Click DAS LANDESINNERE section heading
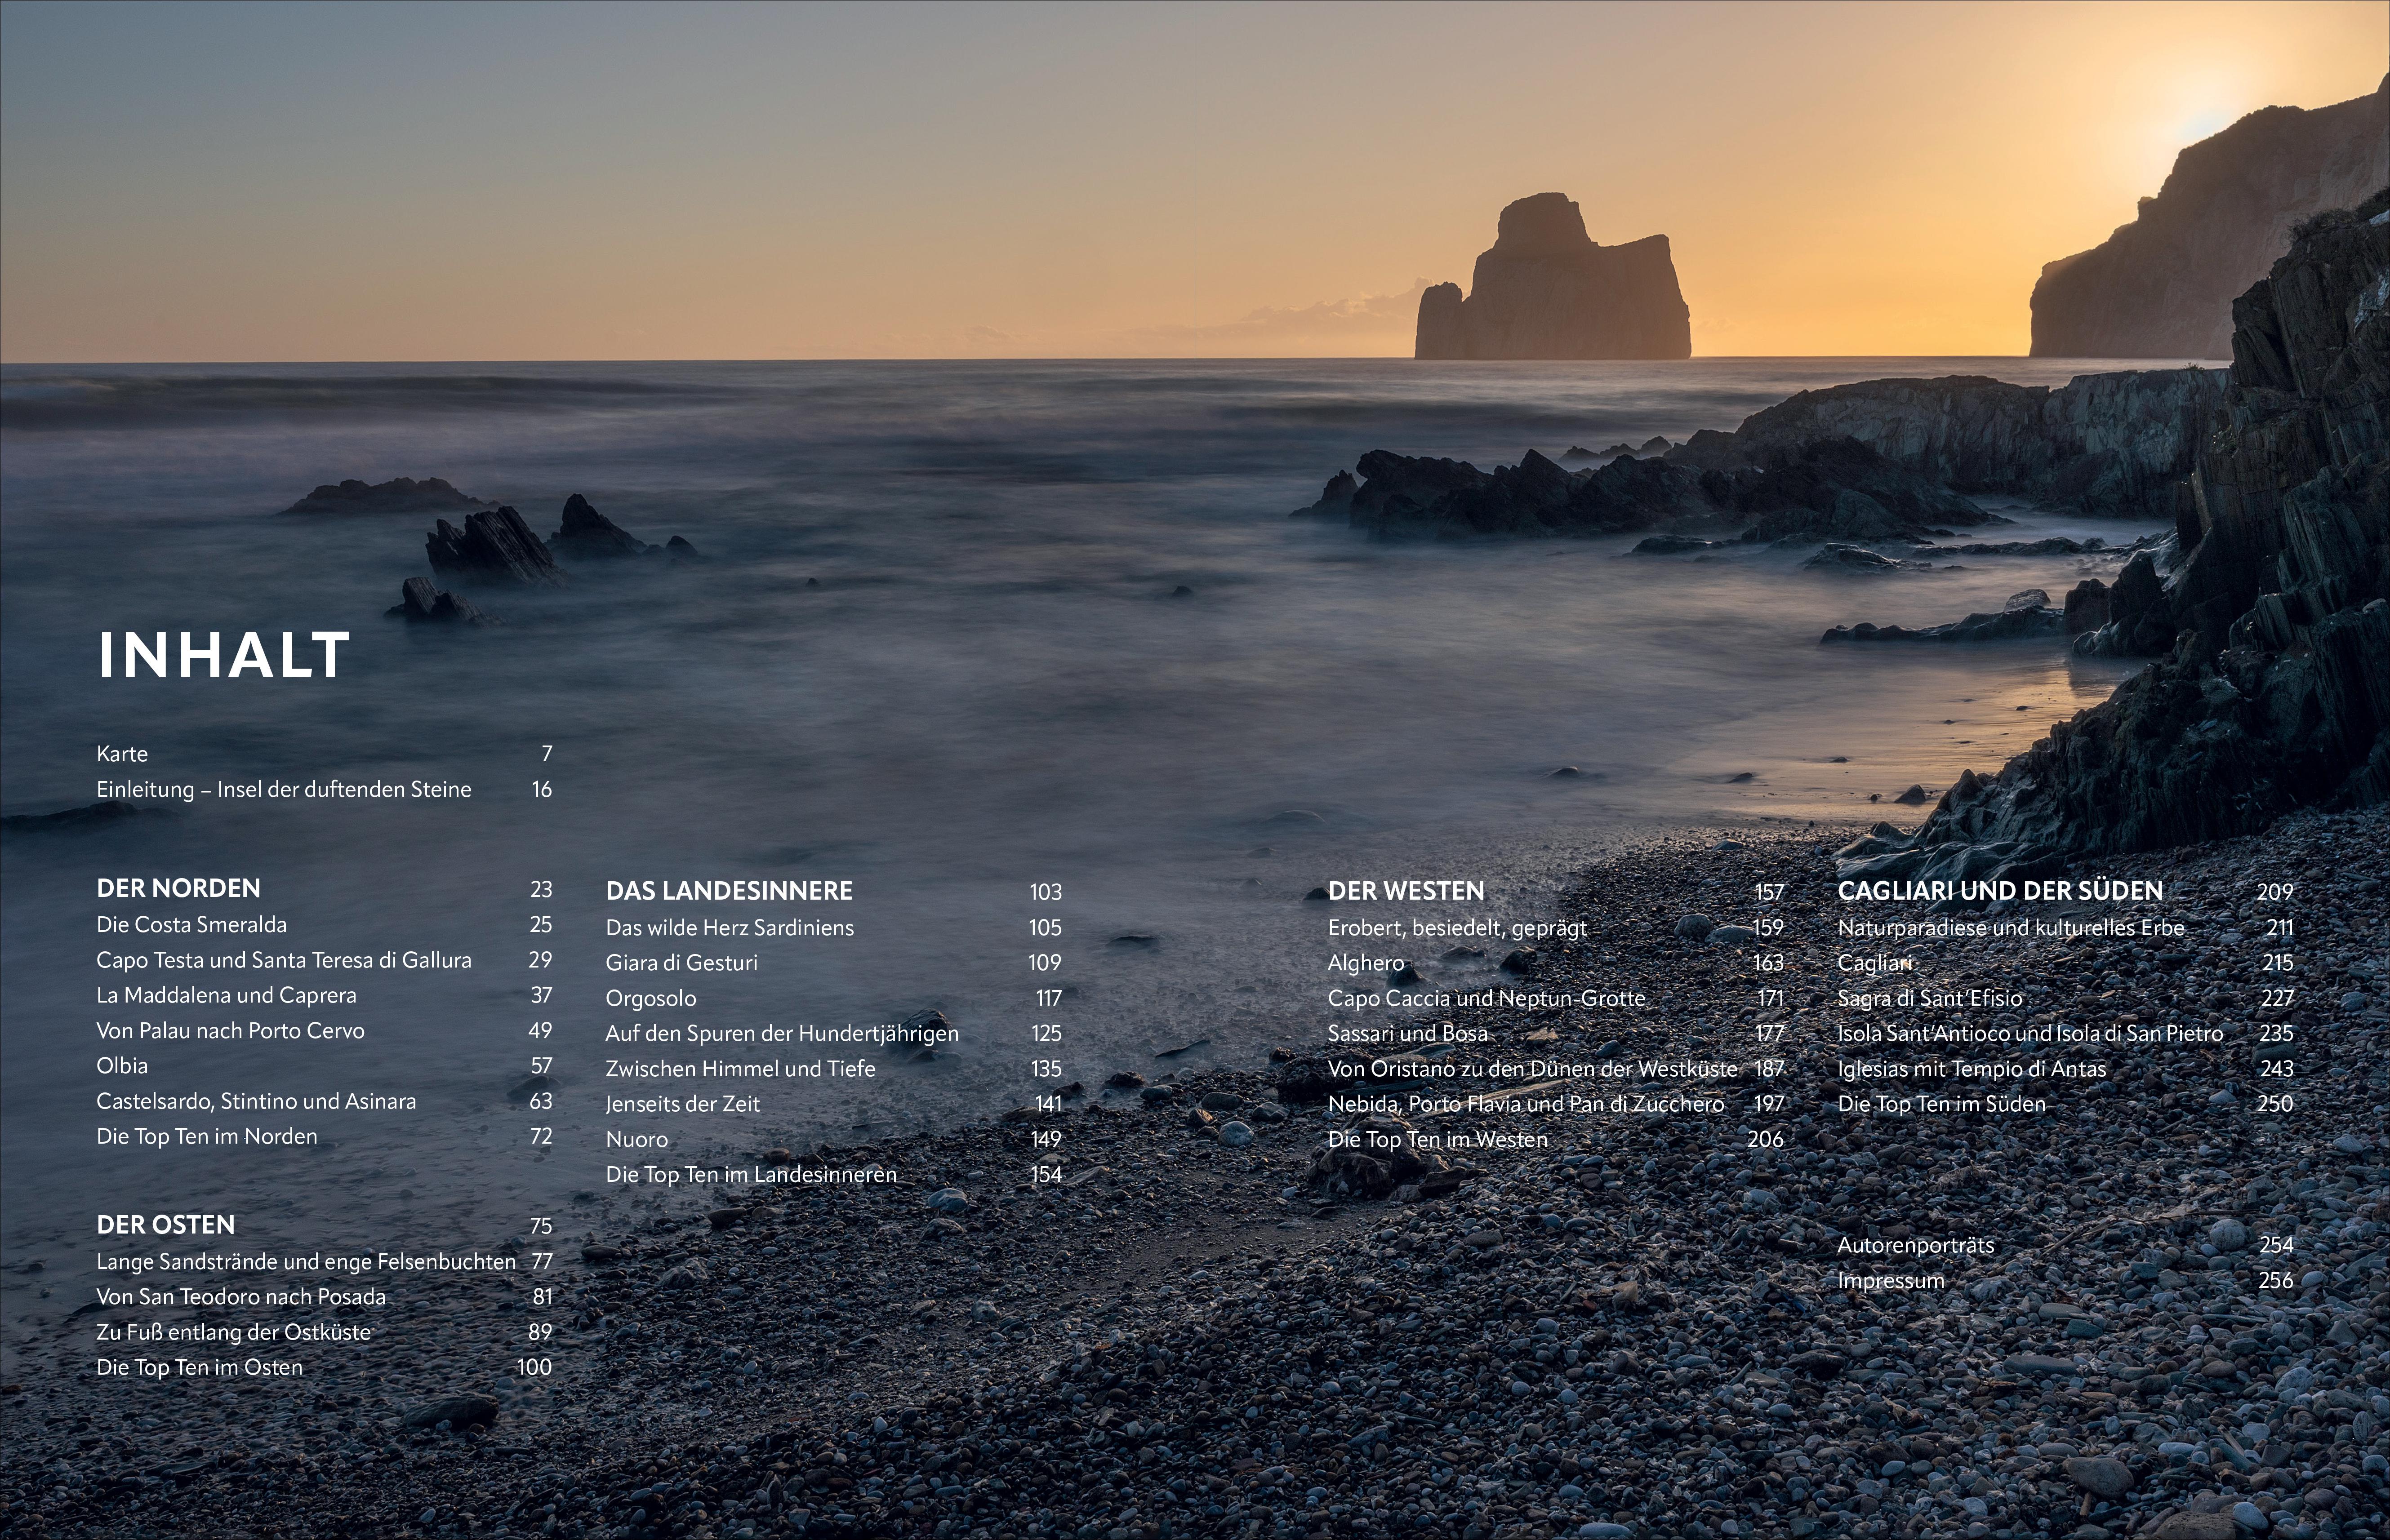 click(729, 890)
